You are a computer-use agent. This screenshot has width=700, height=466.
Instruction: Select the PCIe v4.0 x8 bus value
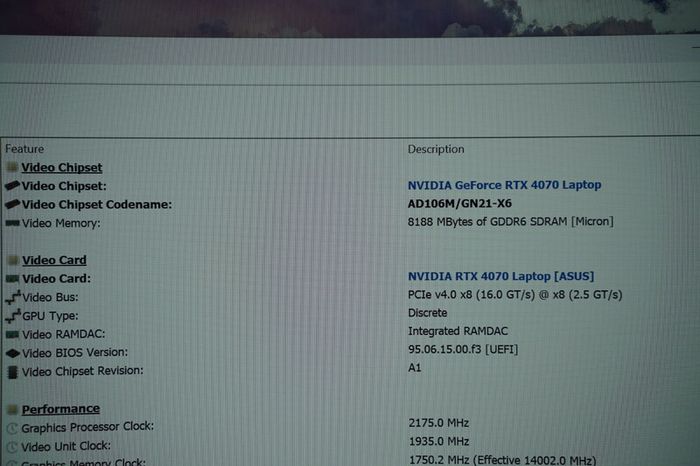[515, 295]
